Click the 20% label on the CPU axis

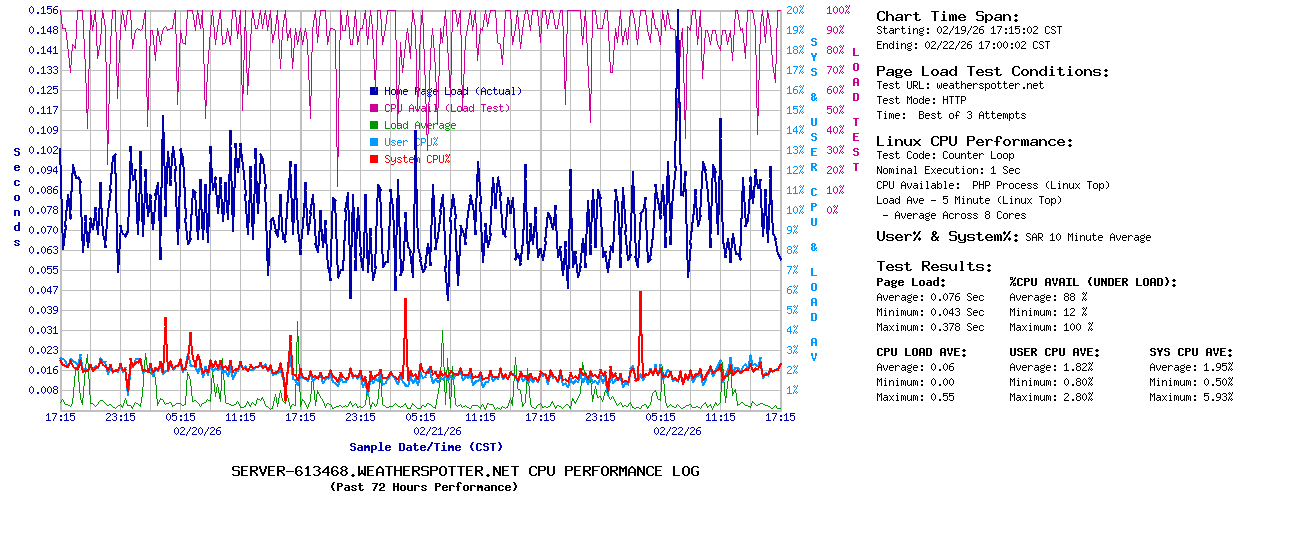(x=795, y=10)
